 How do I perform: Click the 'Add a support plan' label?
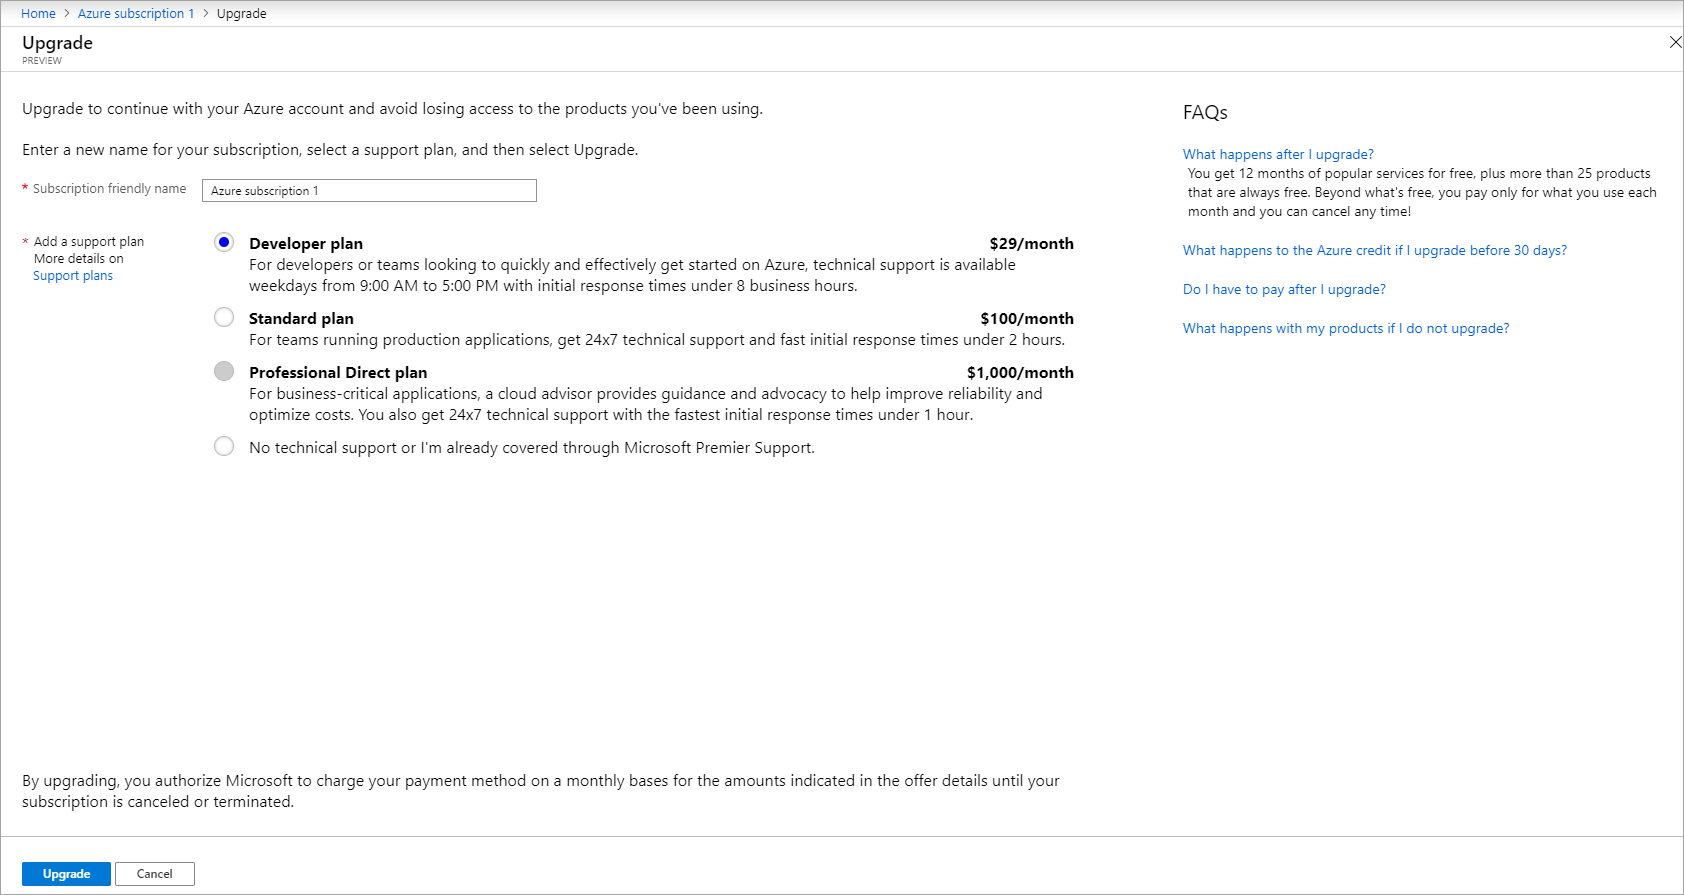(x=89, y=242)
